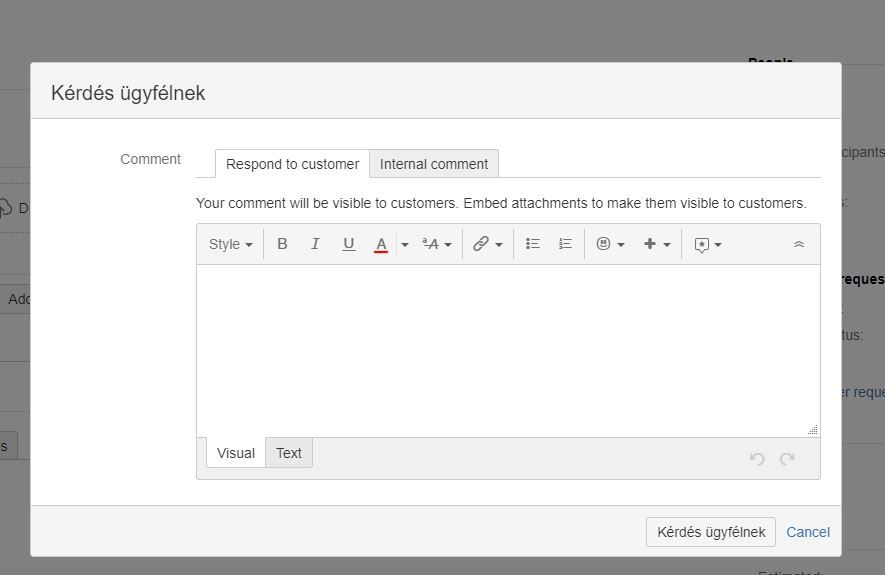Open the text color picker arrow
The image size is (885, 575).
tap(405, 244)
